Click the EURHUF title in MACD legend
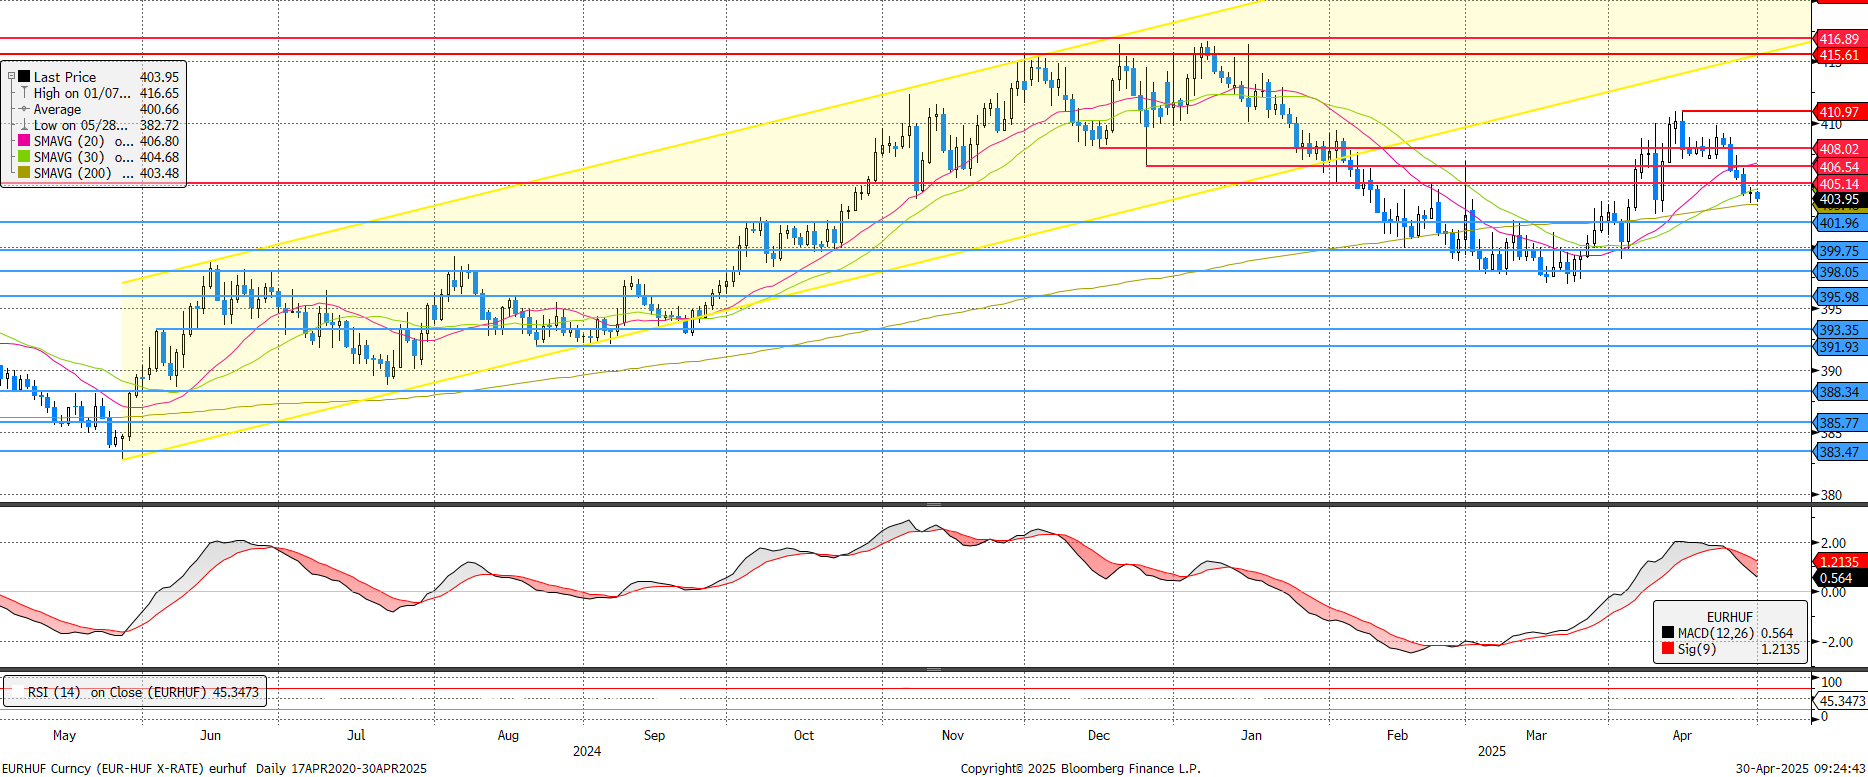 pos(1729,617)
